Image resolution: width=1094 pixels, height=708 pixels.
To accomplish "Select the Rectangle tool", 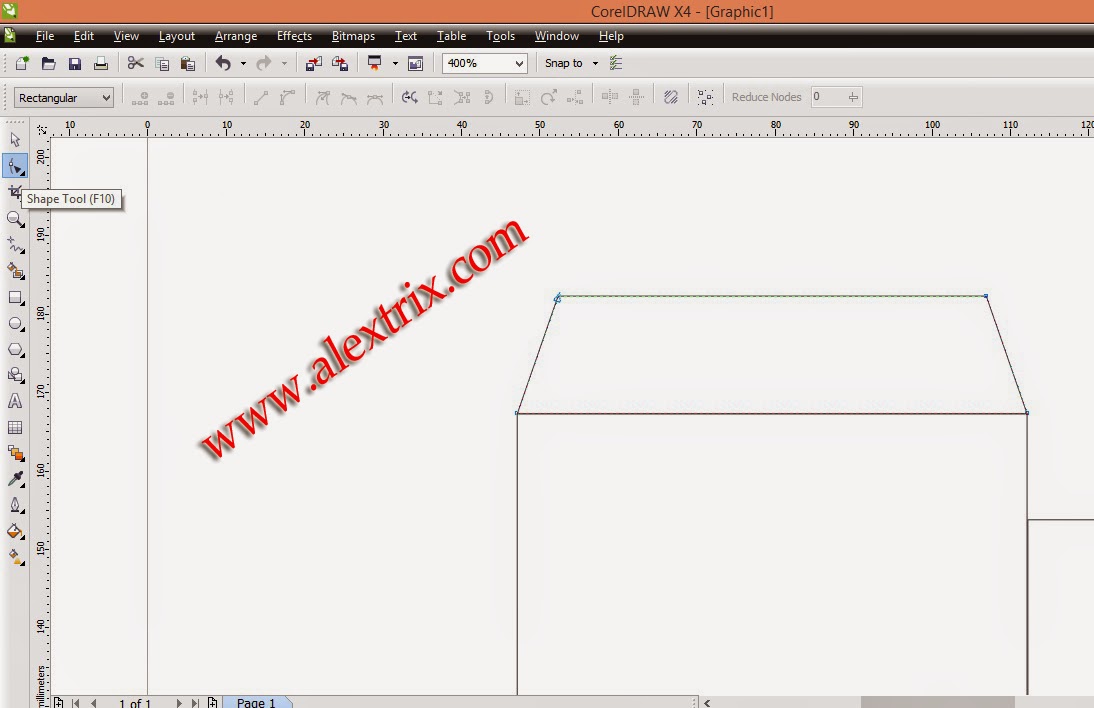I will [15, 298].
